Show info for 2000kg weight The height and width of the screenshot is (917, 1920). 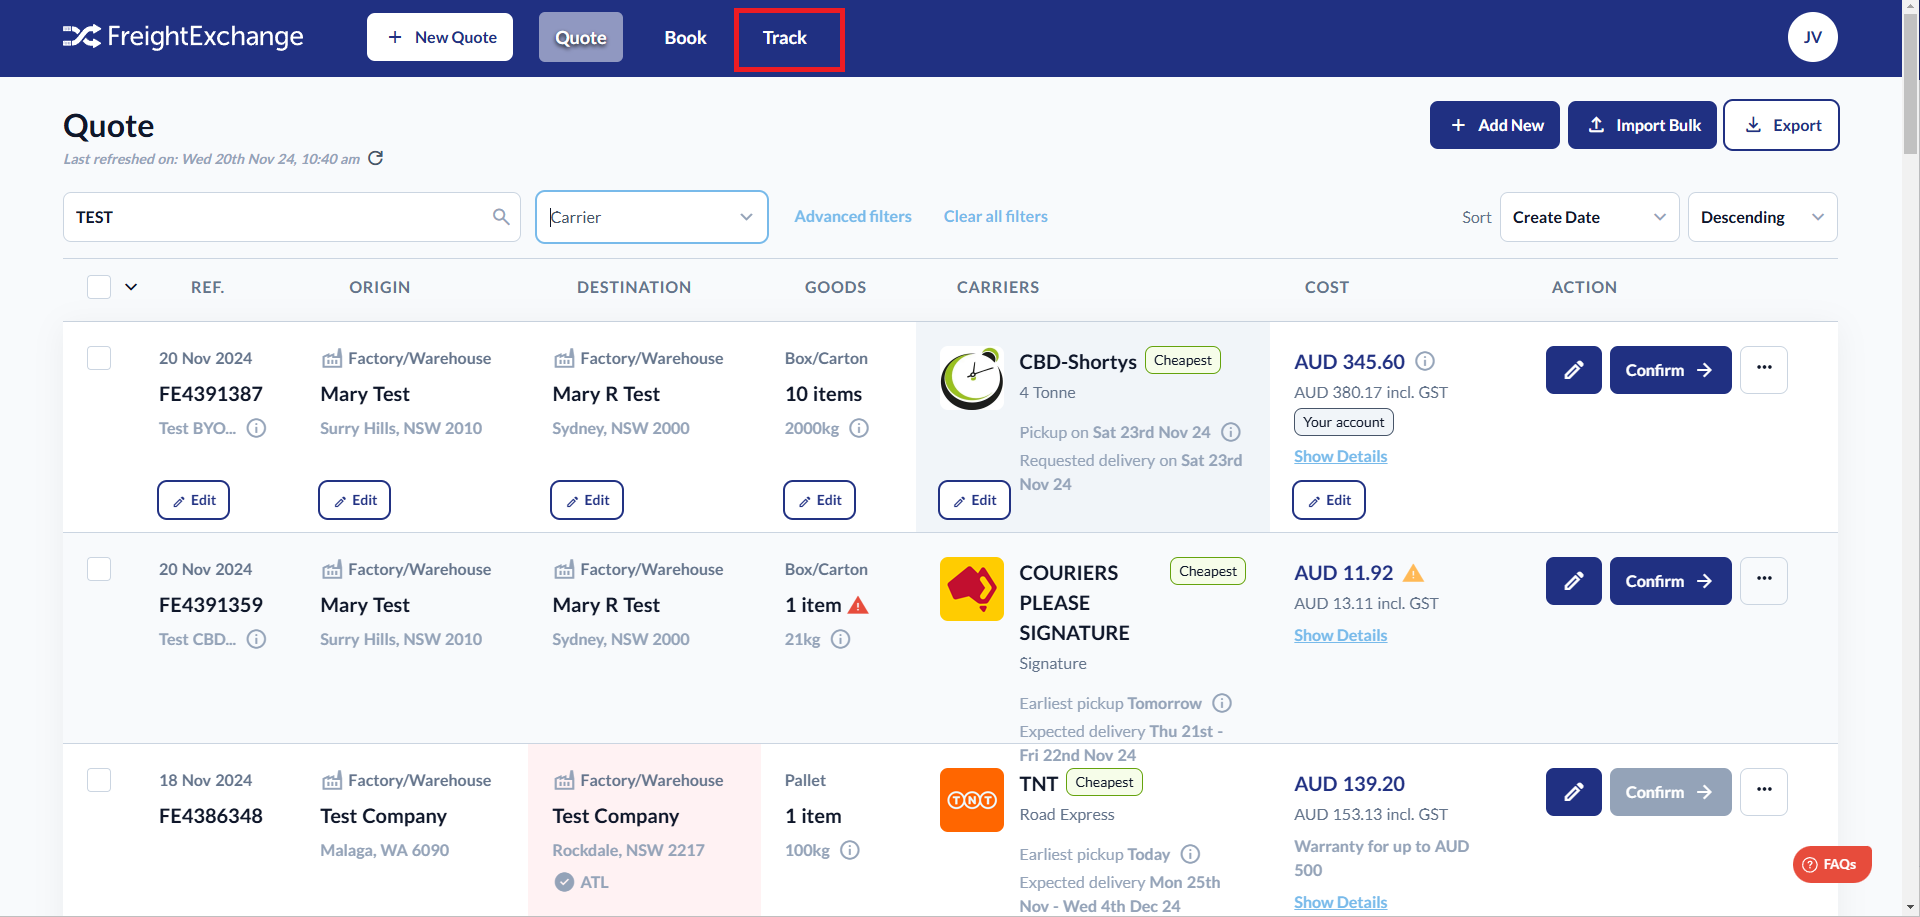859,428
